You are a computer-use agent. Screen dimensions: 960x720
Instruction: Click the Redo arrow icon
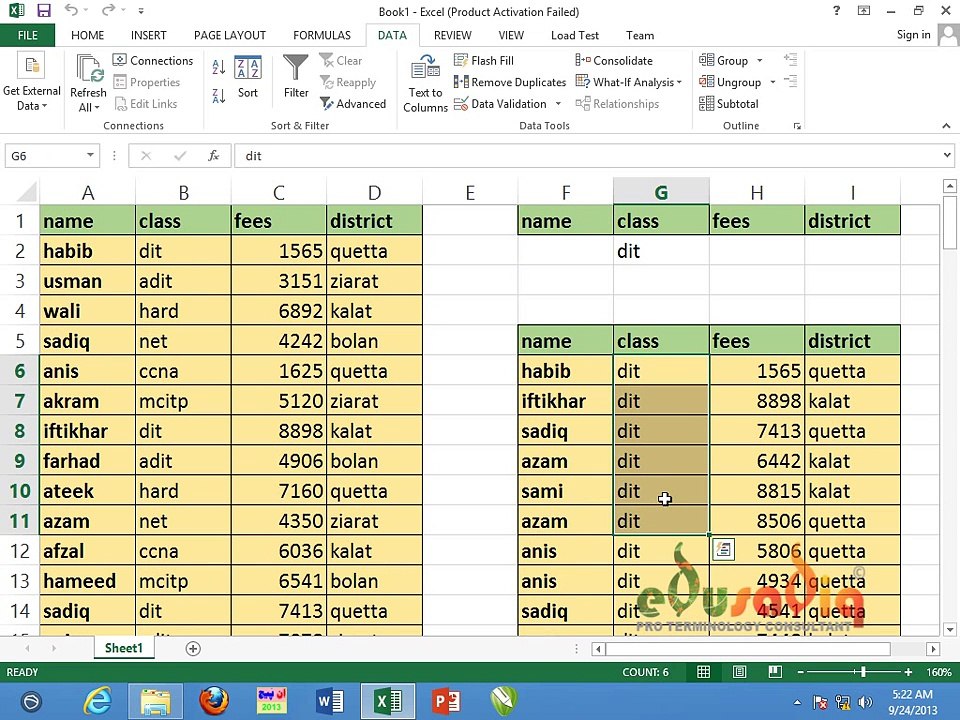coord(108,10)
